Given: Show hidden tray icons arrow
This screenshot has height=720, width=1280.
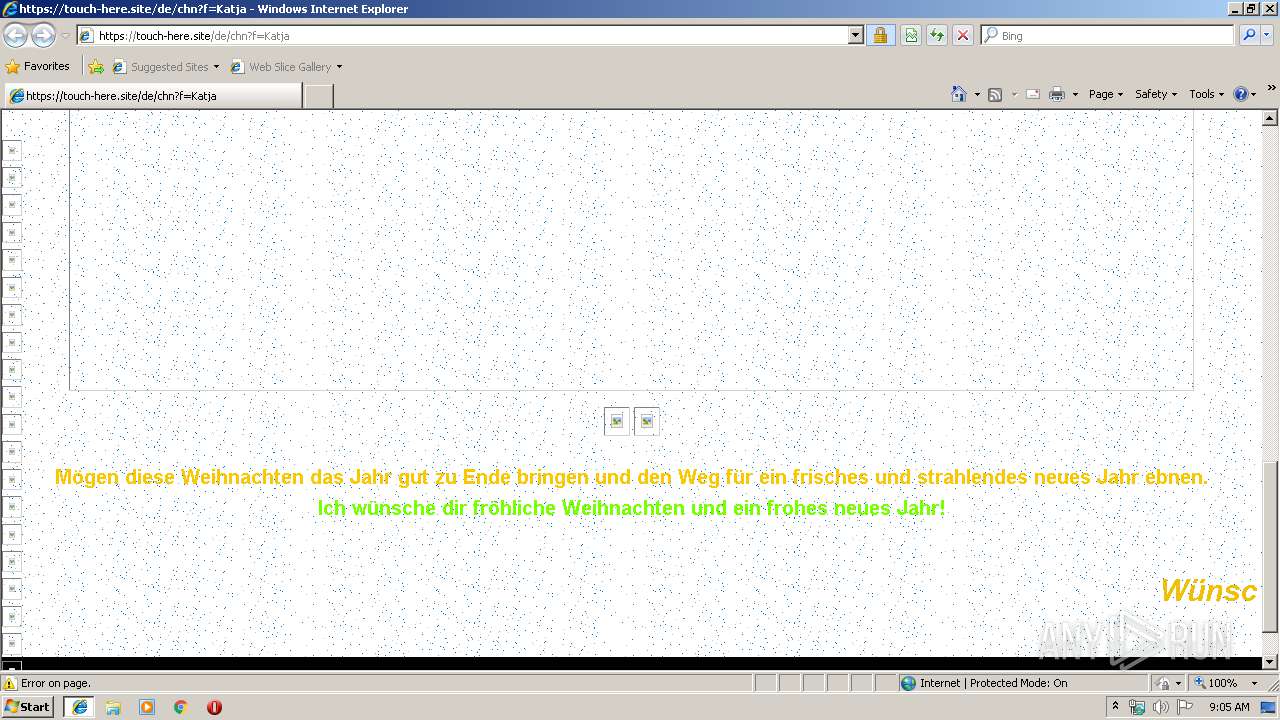Looking at the screenshot, I should [x=1115, y=707].
